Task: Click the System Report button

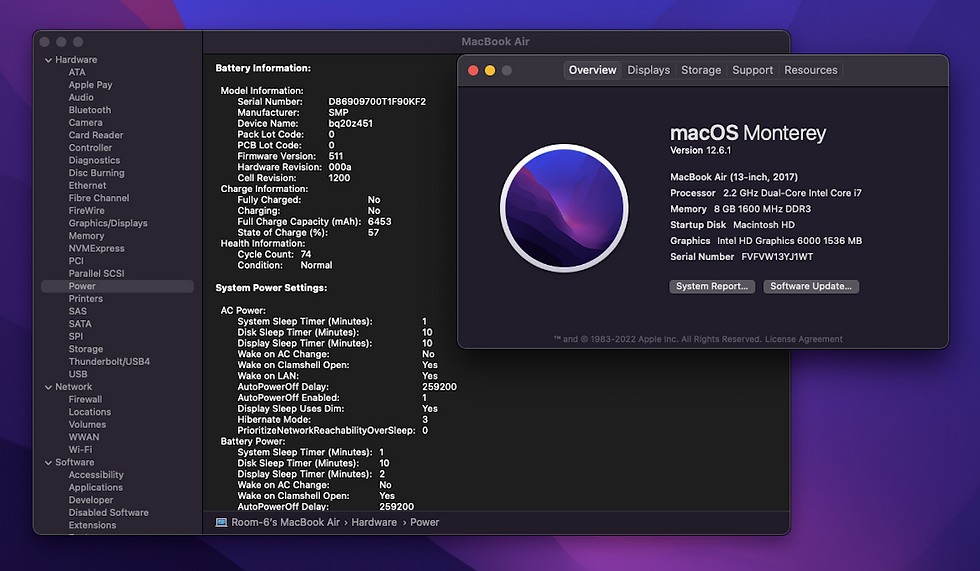Action: [712, 286]
